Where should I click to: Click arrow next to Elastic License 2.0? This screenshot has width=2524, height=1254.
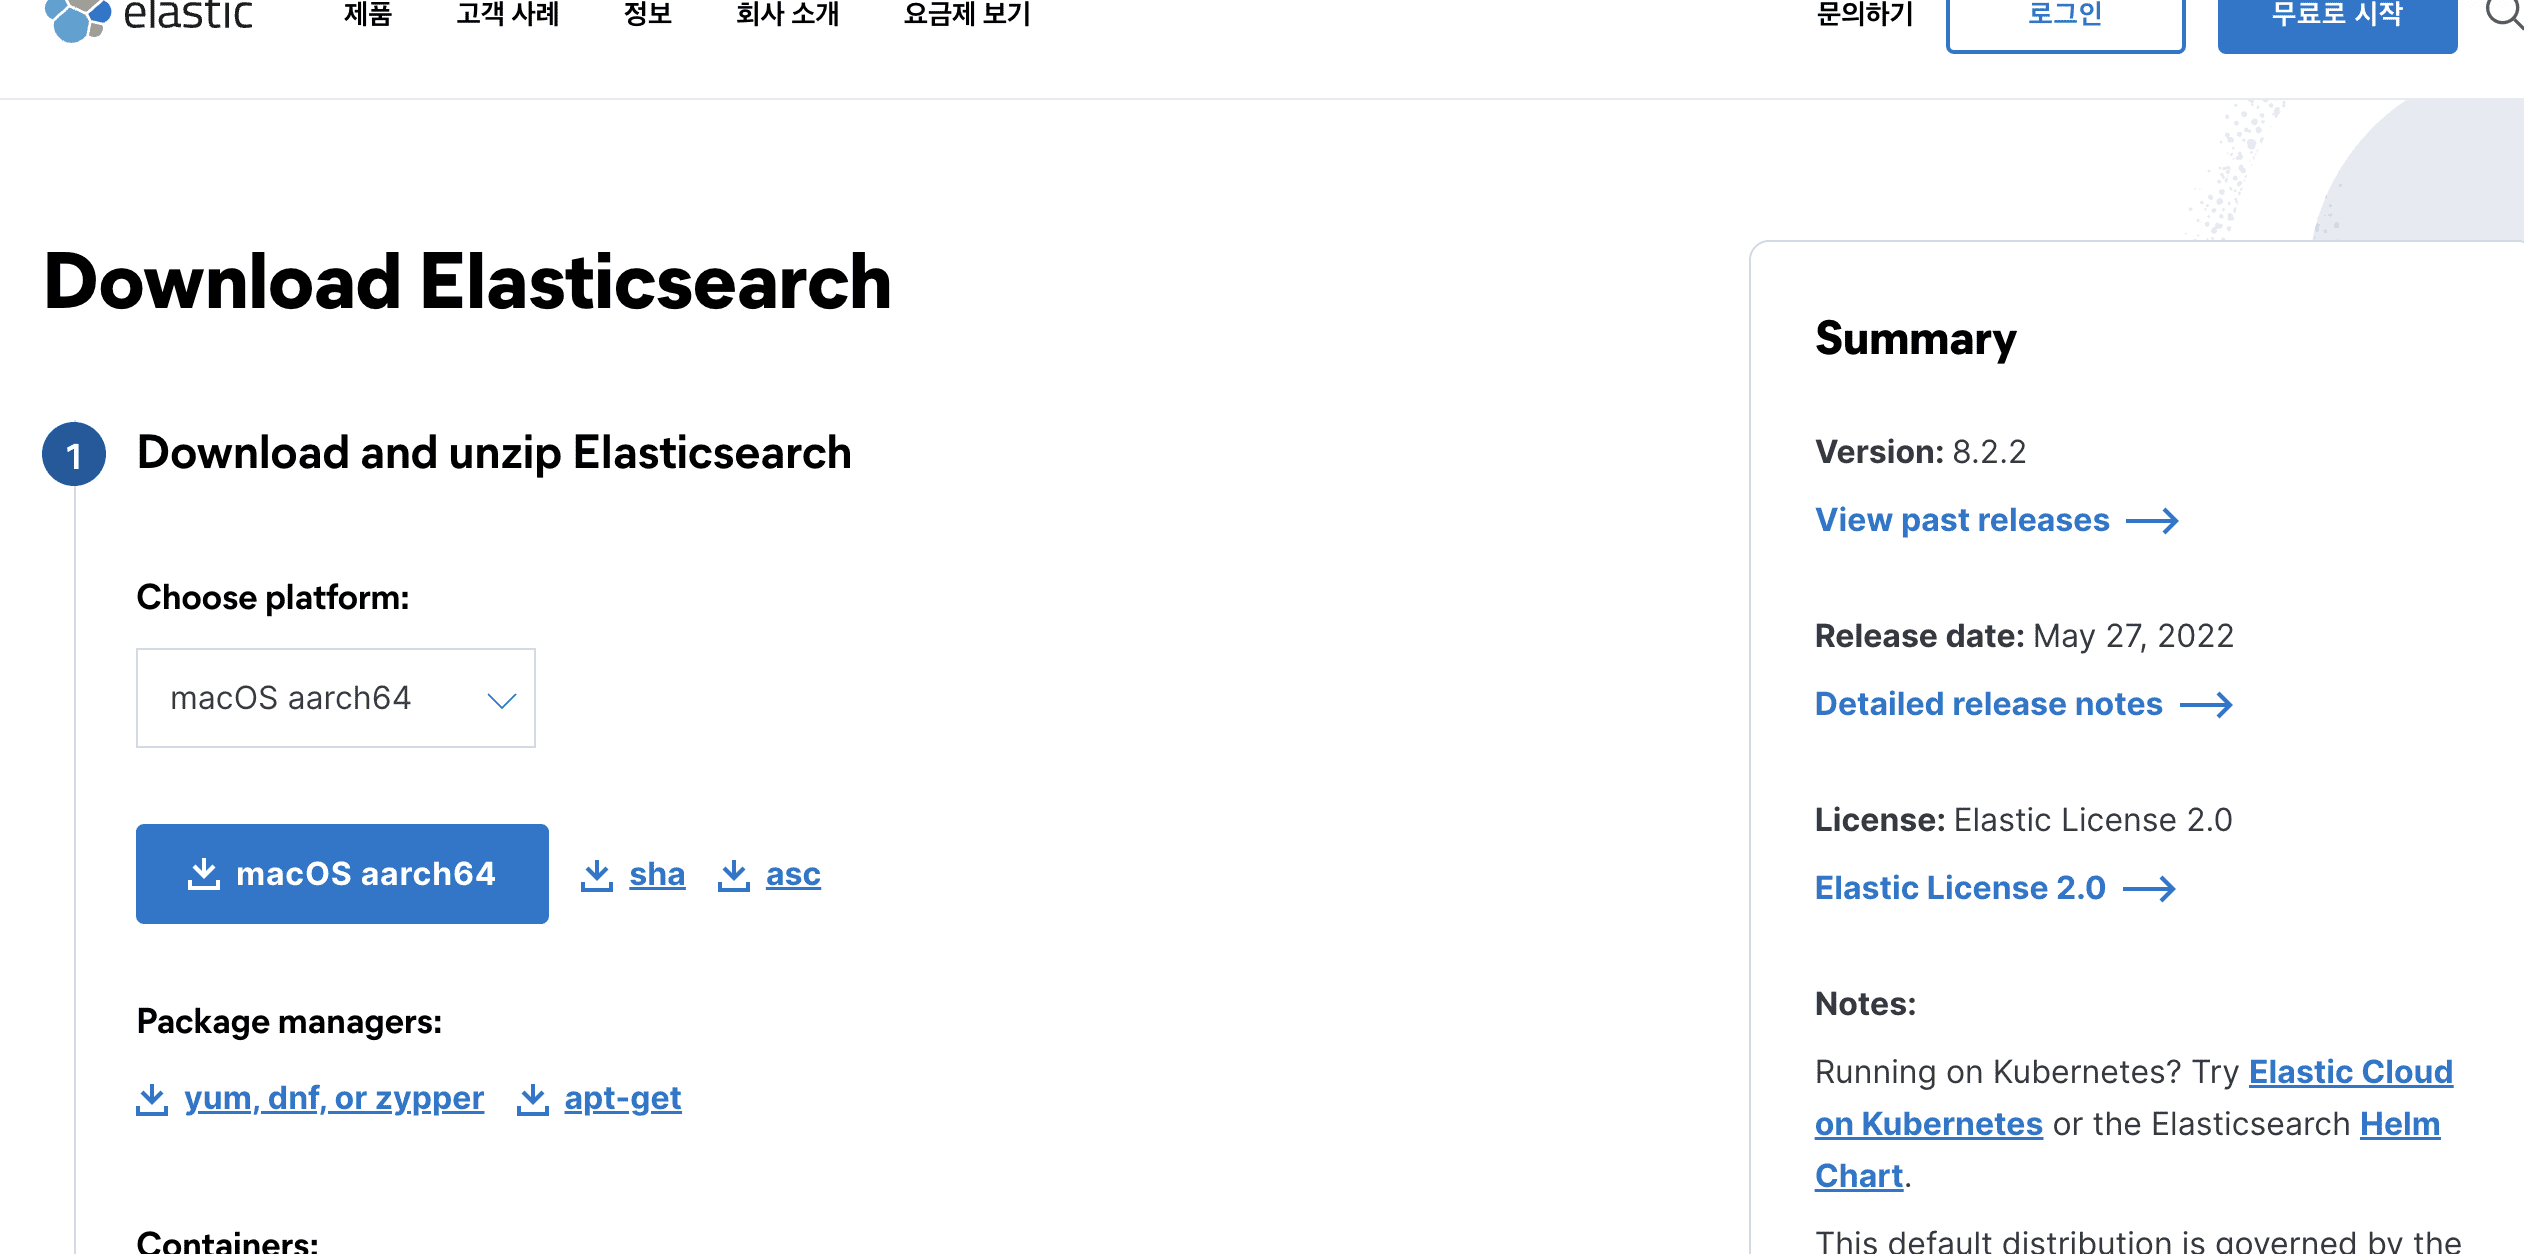coord(2149,889)
